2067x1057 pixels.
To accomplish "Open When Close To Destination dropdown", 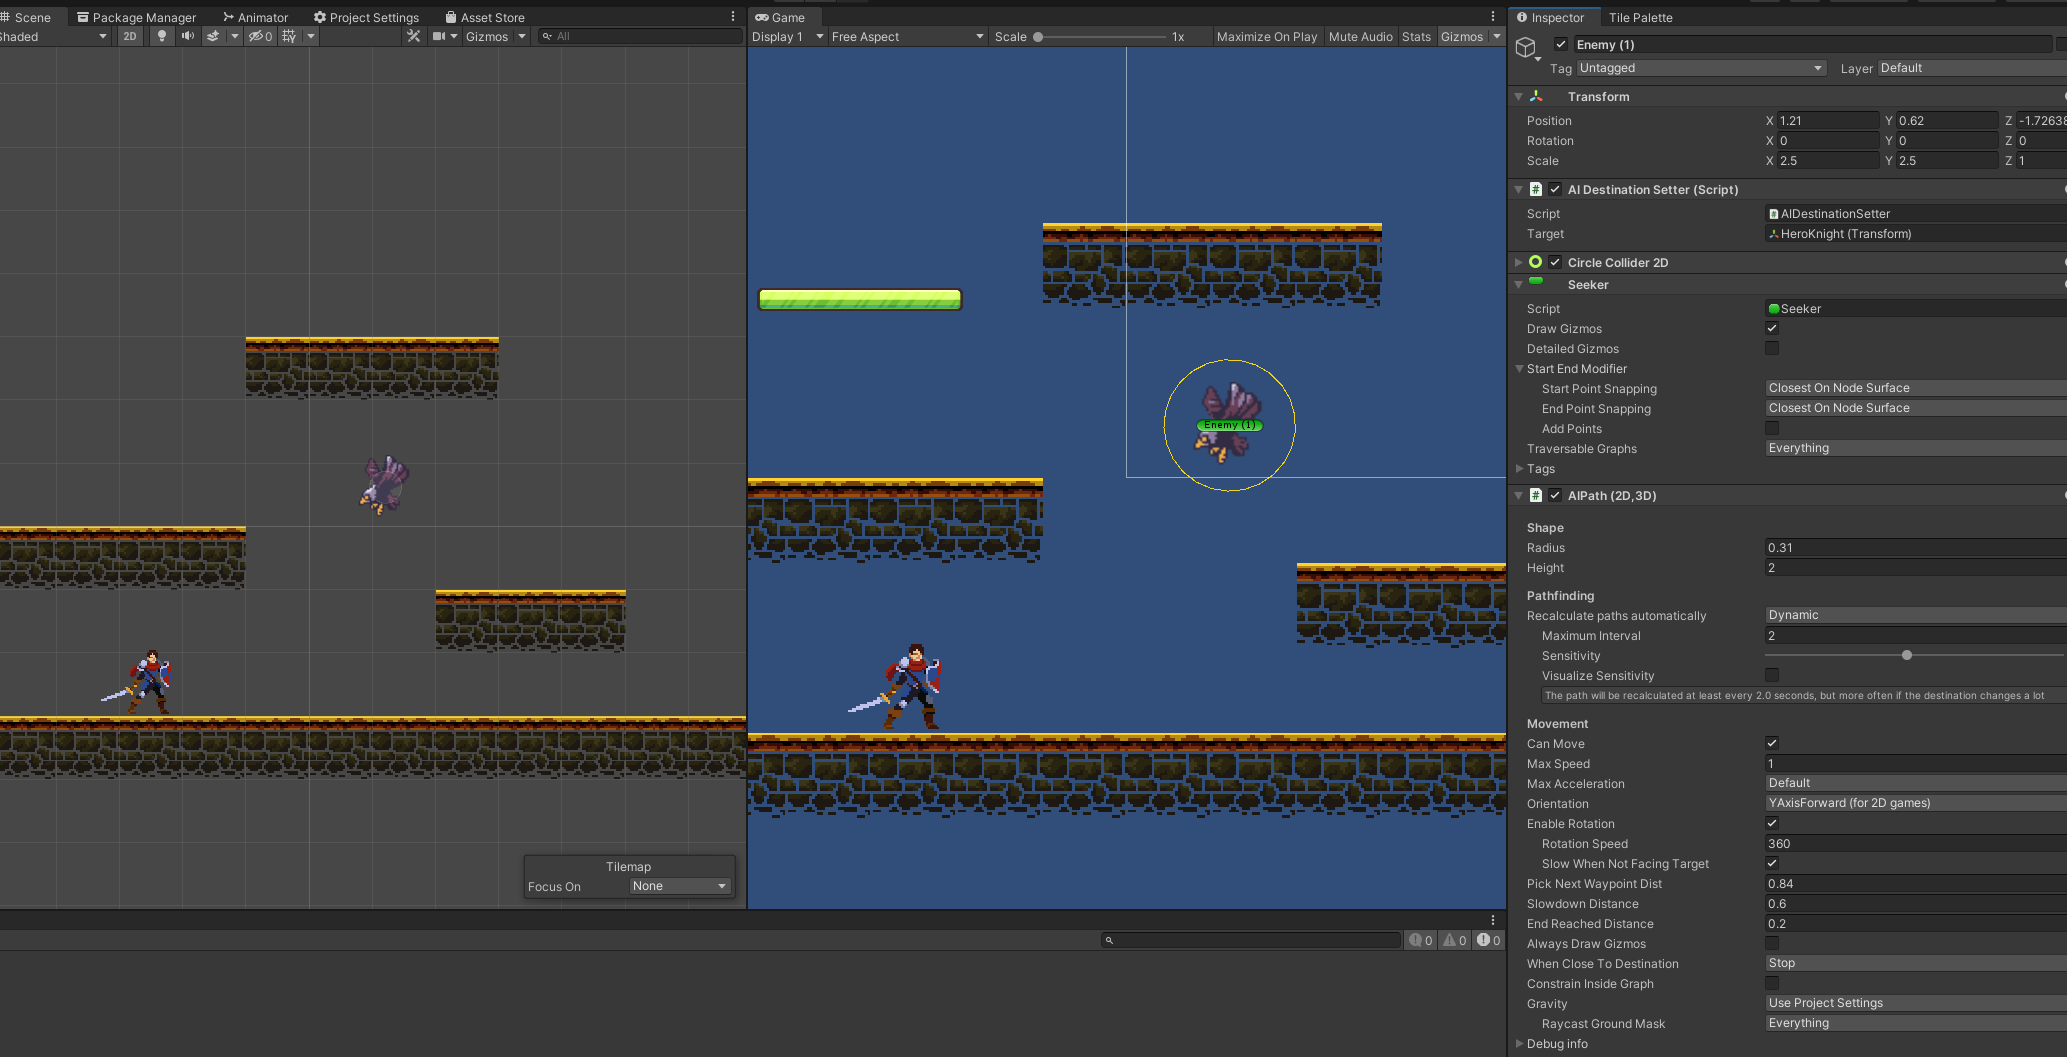I will (1916, 963).
